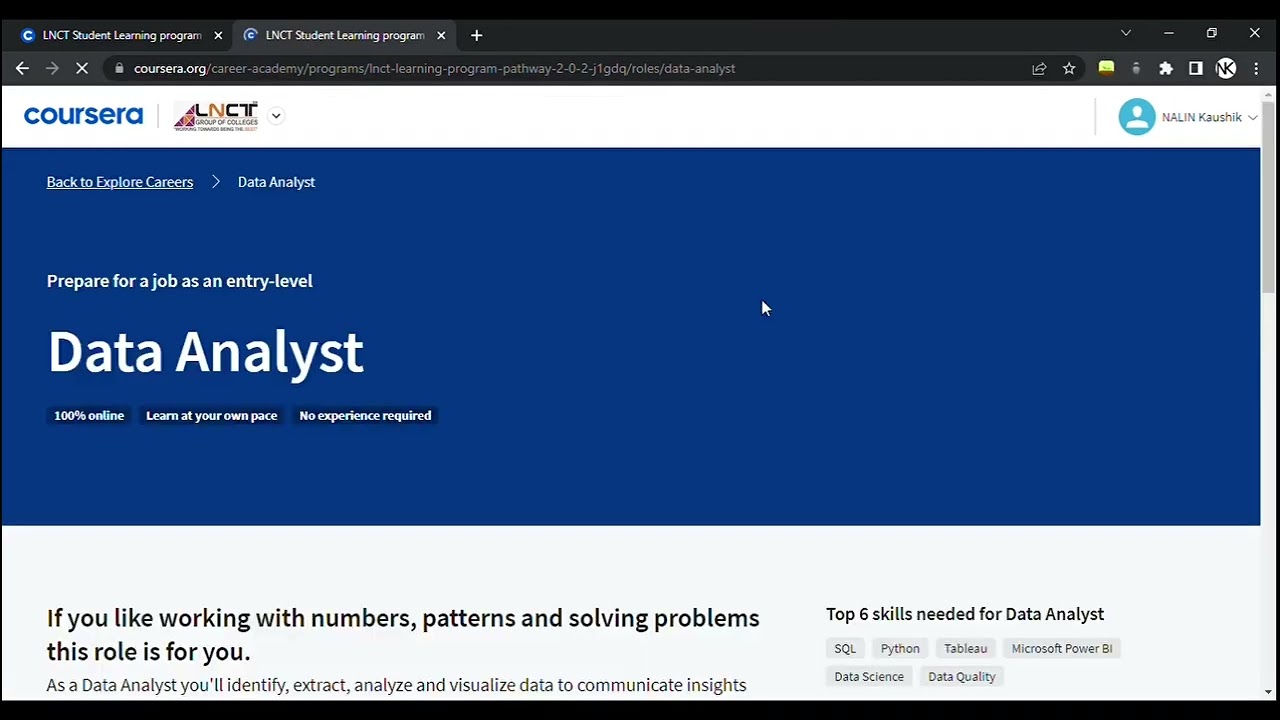This screenshot has height=720, width=1280.
Task: Select the Data Quality skill tag
Action: coord(962,676)
